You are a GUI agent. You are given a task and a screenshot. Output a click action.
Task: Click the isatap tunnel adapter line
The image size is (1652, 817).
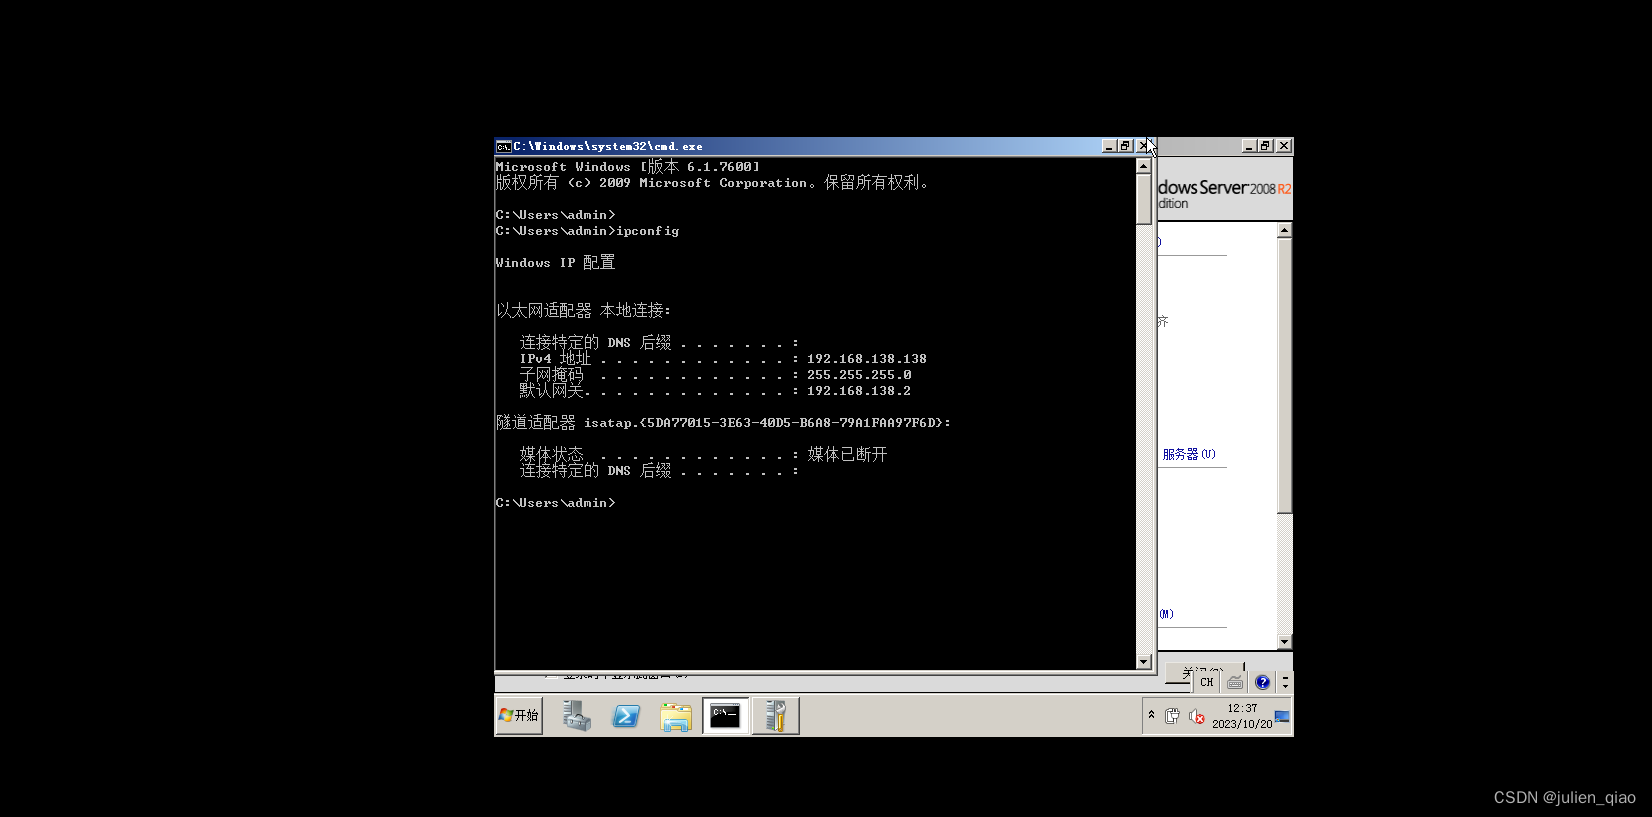pyautogui.click(x=723, y=423)
